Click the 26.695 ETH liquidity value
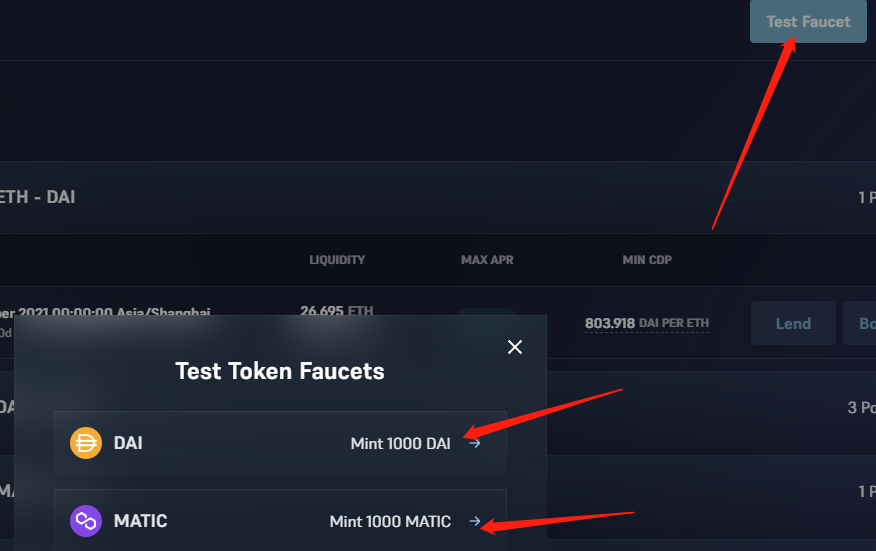This screenshot has height=551, width=876. tap(336, 311)
